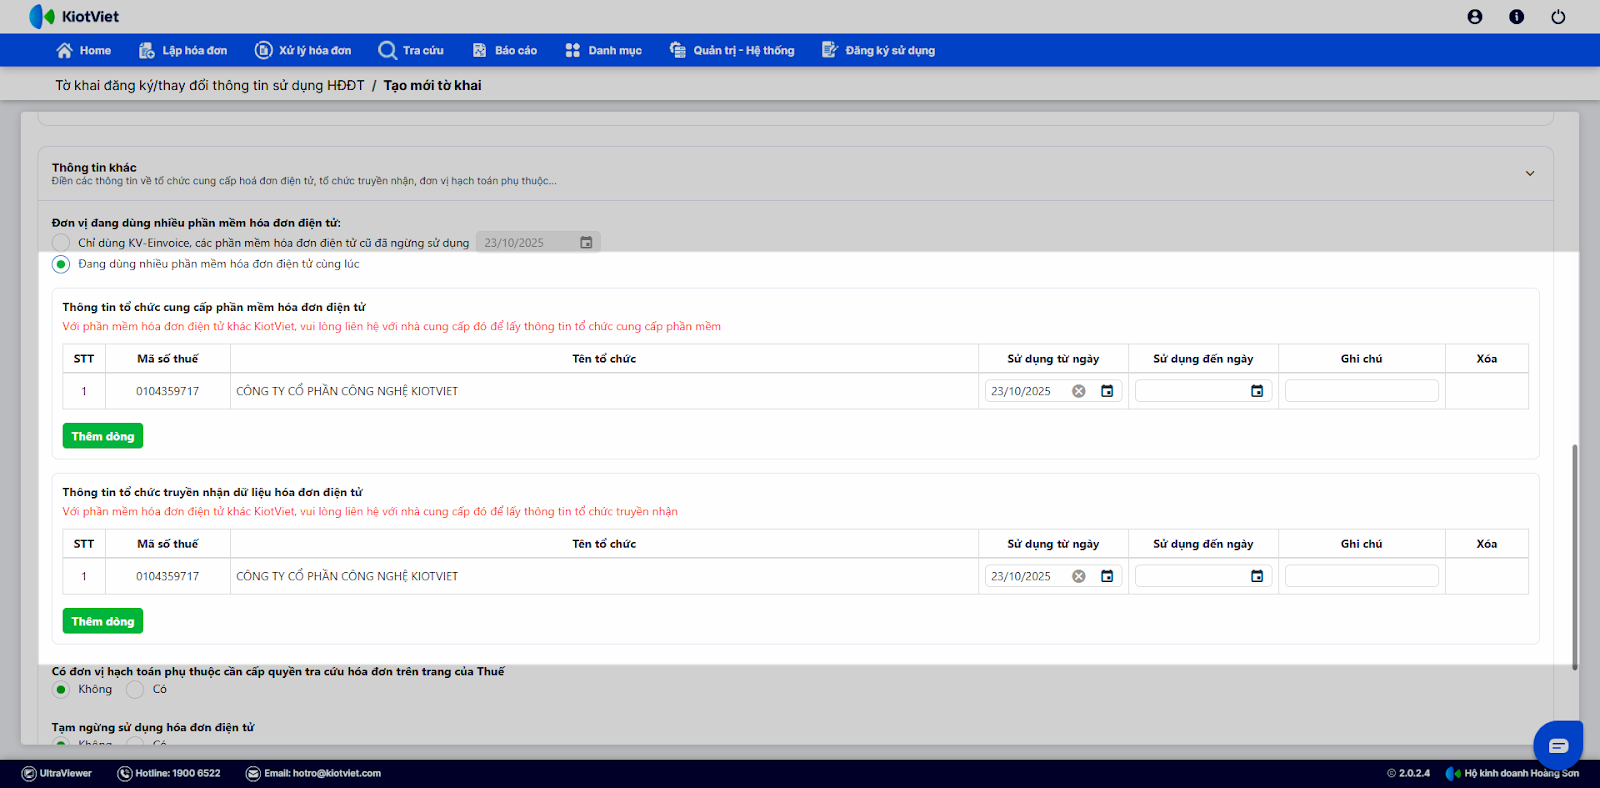
Task: Collapse the 'Thông tin khác' section
Action: [1530, 174]
